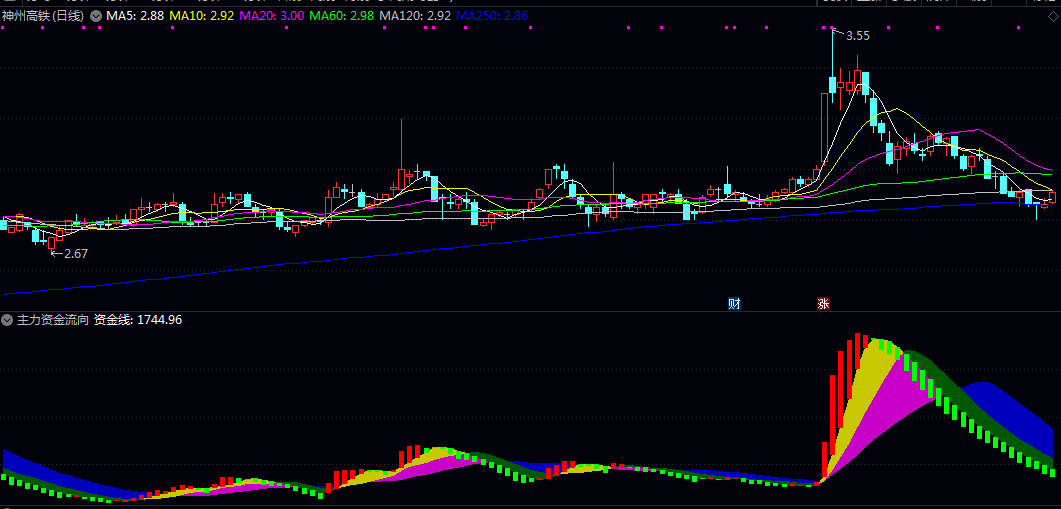Click the magenta info dot above 3.55 peak
This screenshot has height=509, width=1061.
[x=832, y=28]
